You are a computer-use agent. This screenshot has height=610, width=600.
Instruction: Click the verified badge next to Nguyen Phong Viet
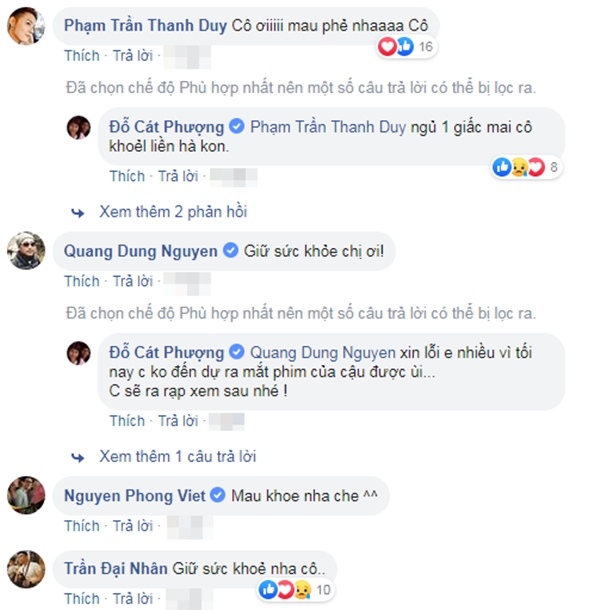click(215, 494)
